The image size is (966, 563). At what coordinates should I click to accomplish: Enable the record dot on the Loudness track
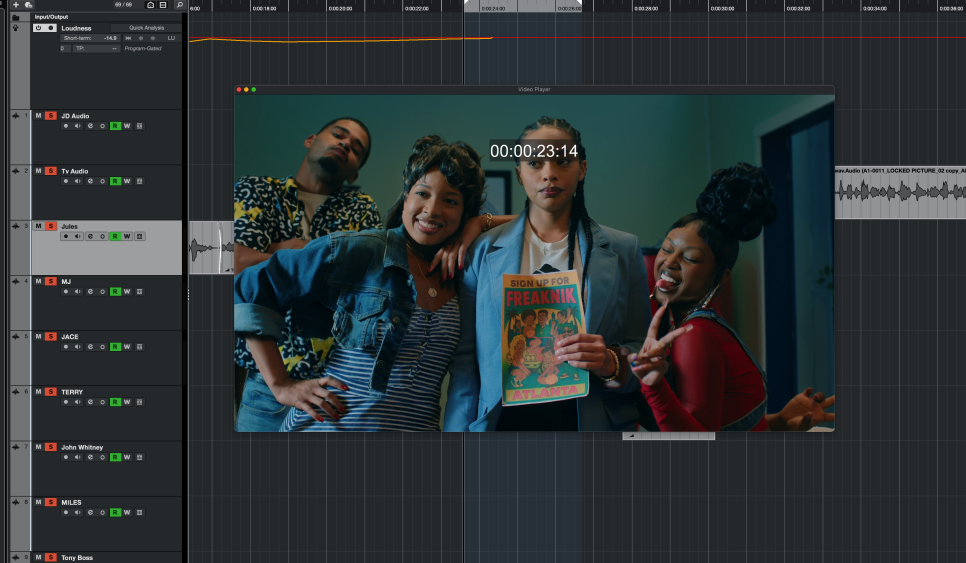[51, 28]
